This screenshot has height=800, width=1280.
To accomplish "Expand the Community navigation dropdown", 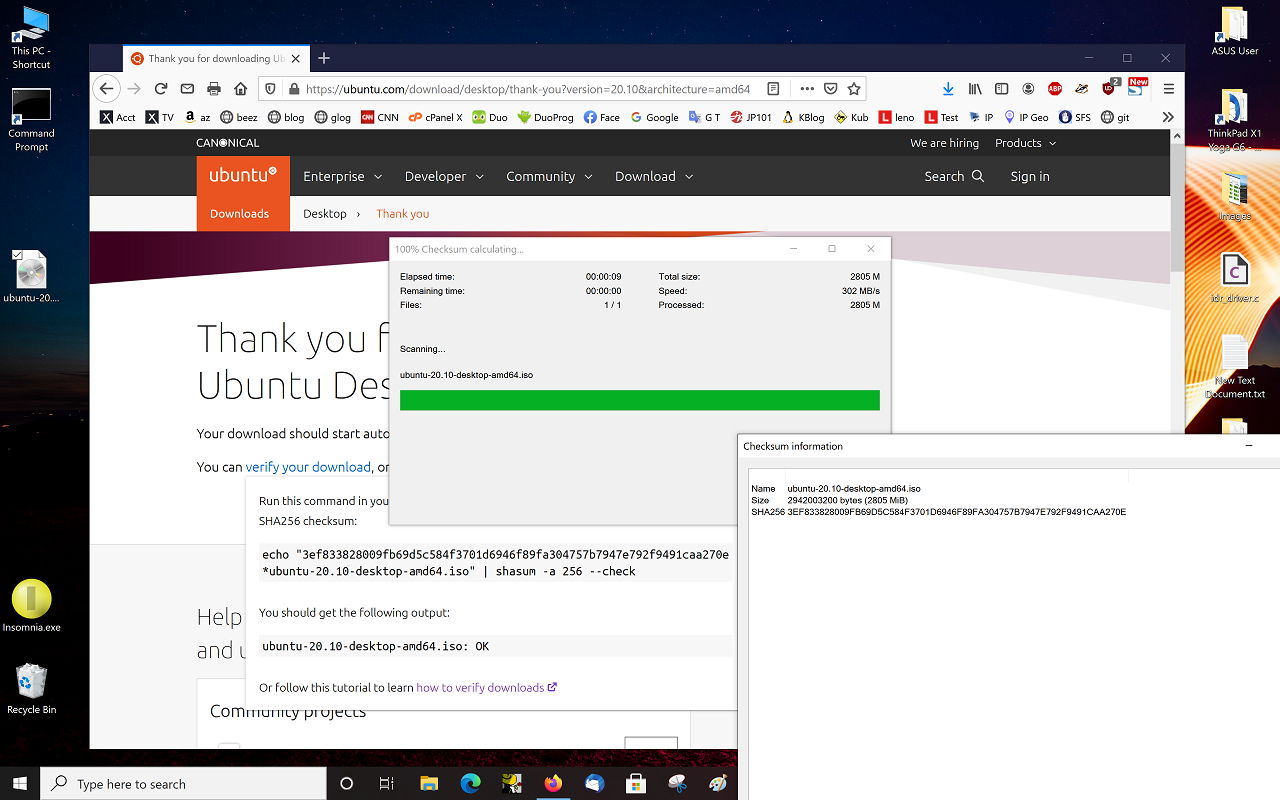I will click(549, 176).
